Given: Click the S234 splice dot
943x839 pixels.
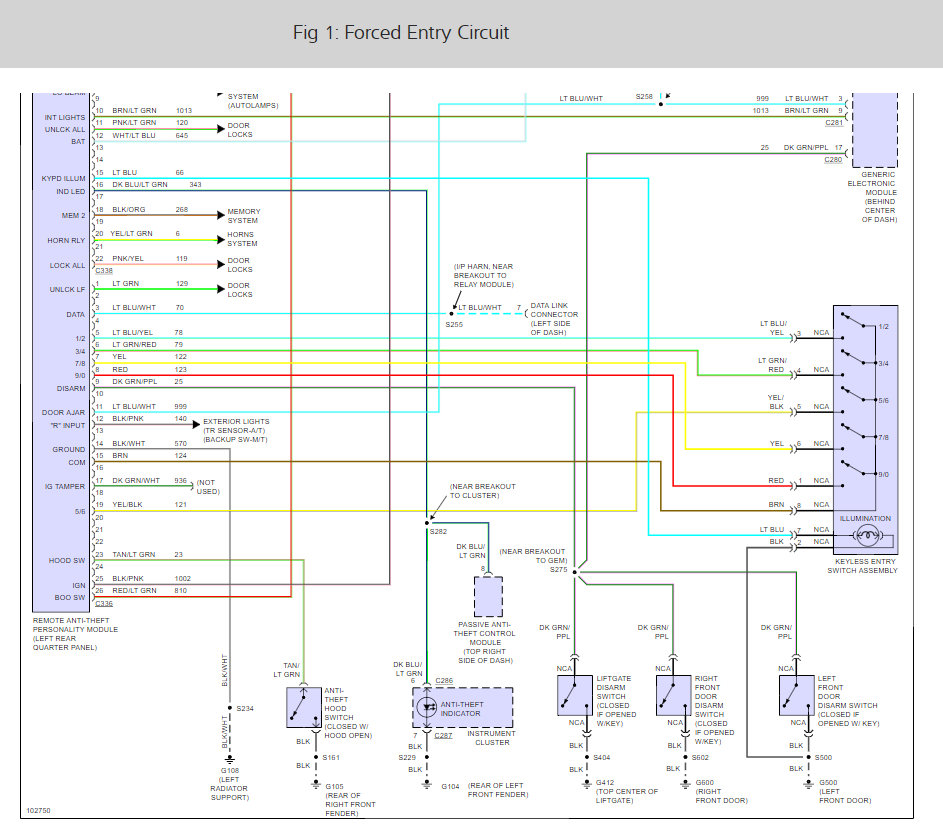Looking at the screenshot, I should click(230, 708).
